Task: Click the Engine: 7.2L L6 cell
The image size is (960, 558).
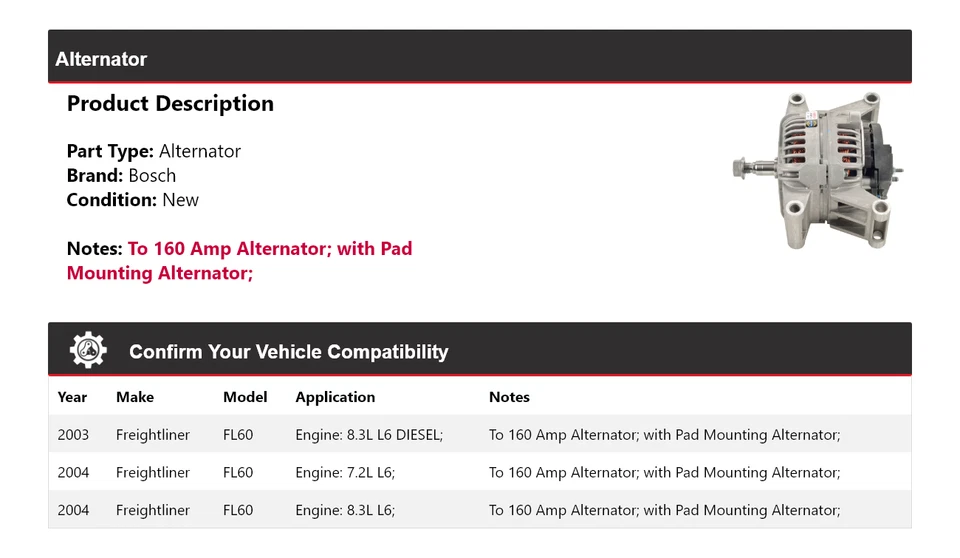Action: click(x=345, y=472)
